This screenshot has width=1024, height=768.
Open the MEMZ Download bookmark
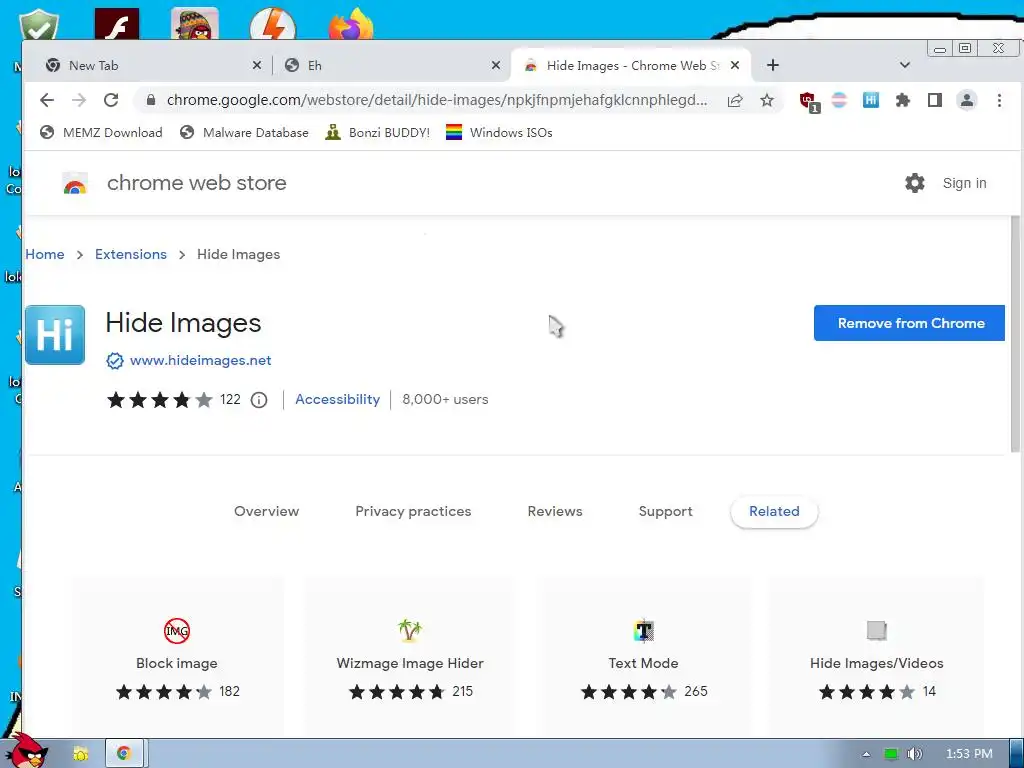pos(101,133)
